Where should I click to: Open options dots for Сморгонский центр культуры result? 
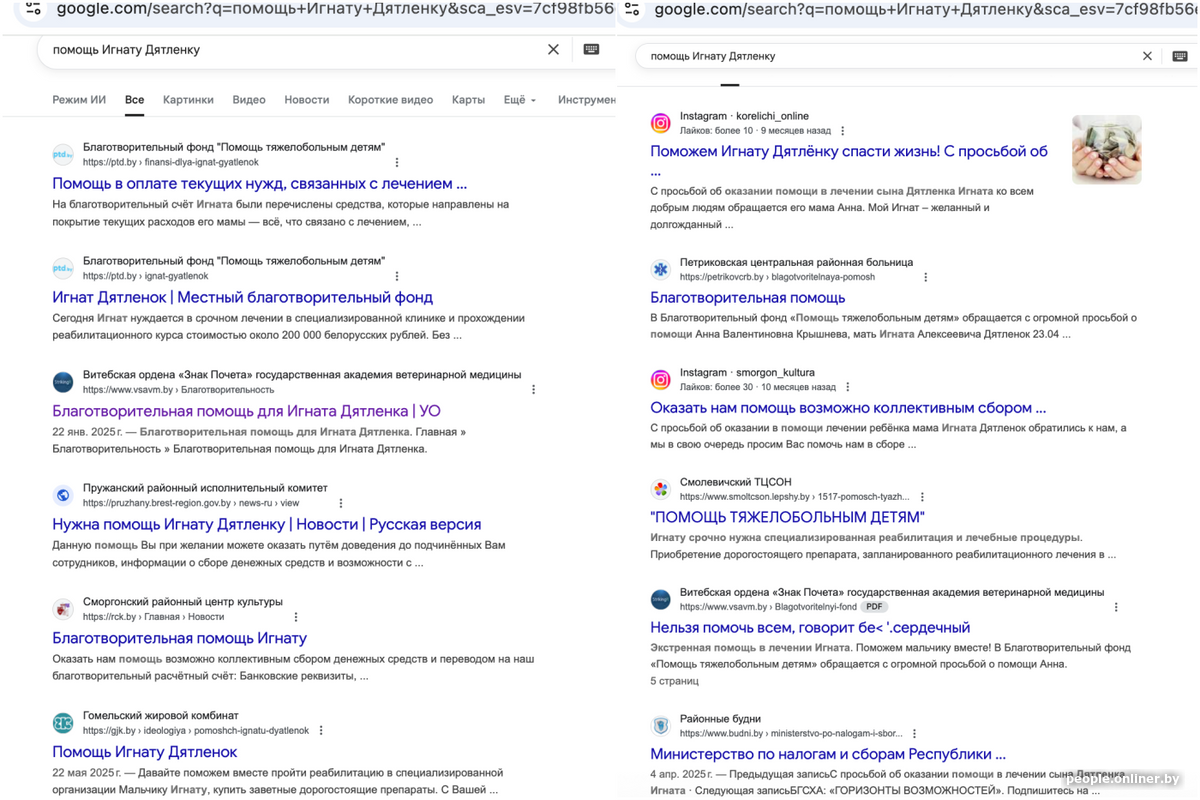(x=296, y=617)
